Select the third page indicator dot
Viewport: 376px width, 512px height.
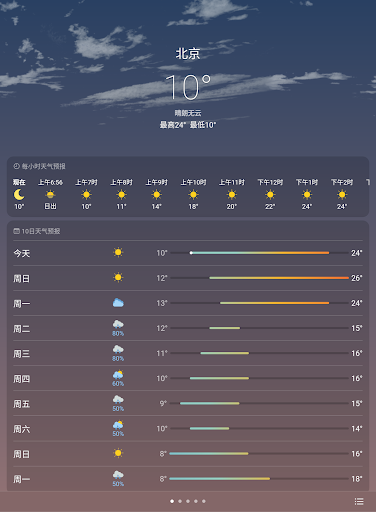point(188,501)
